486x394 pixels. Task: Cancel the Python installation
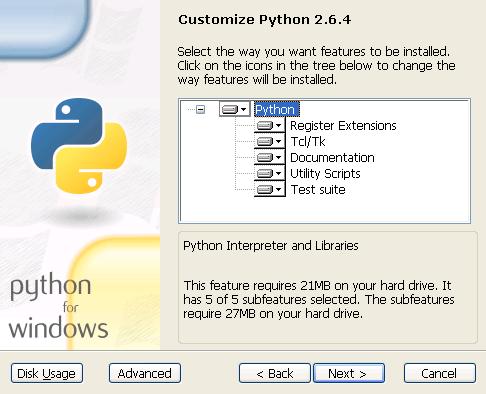pos(440,373)
